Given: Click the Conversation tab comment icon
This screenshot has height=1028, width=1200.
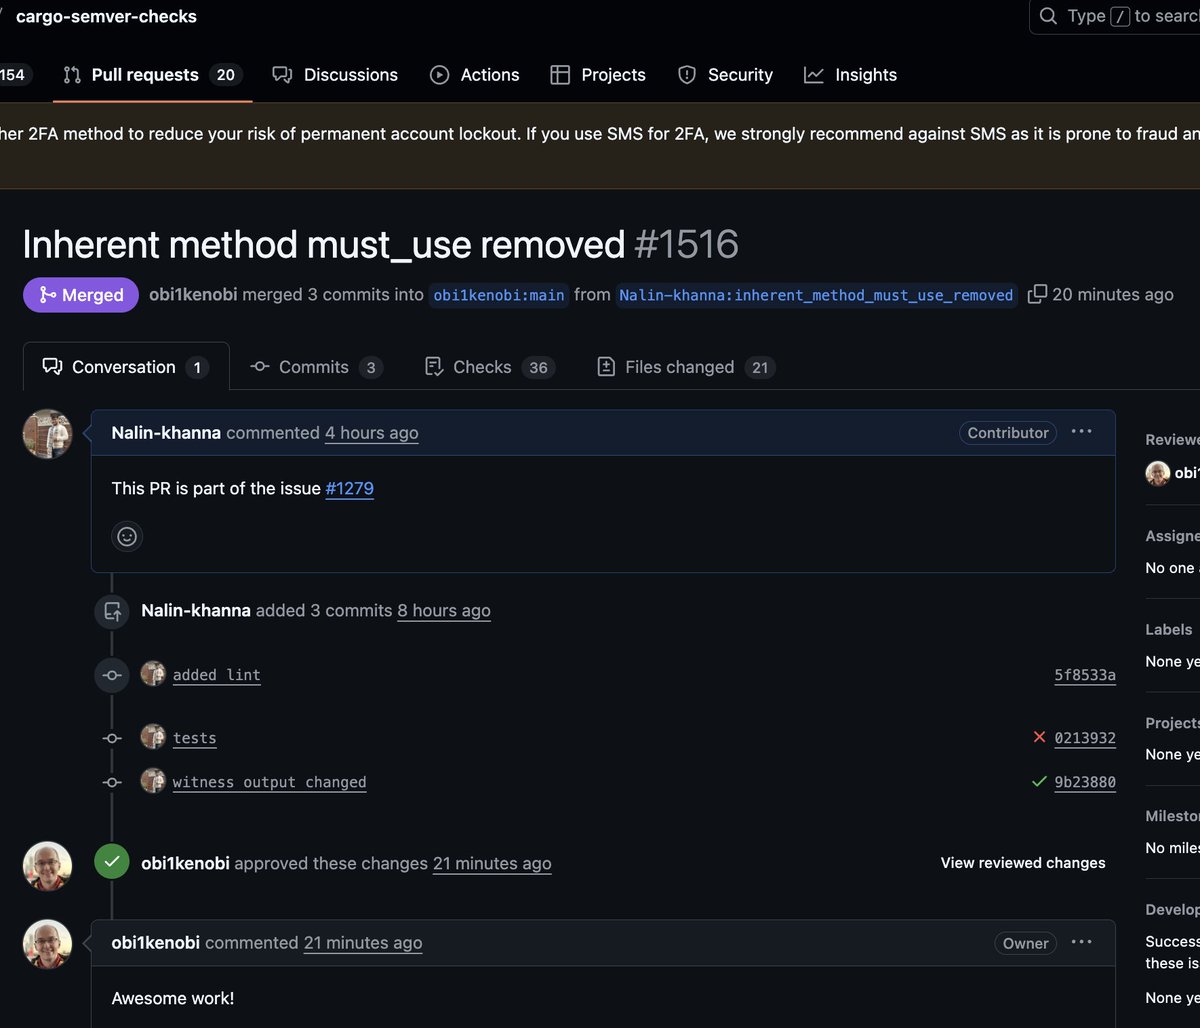Looking at the screenshot, I should 52,367.
